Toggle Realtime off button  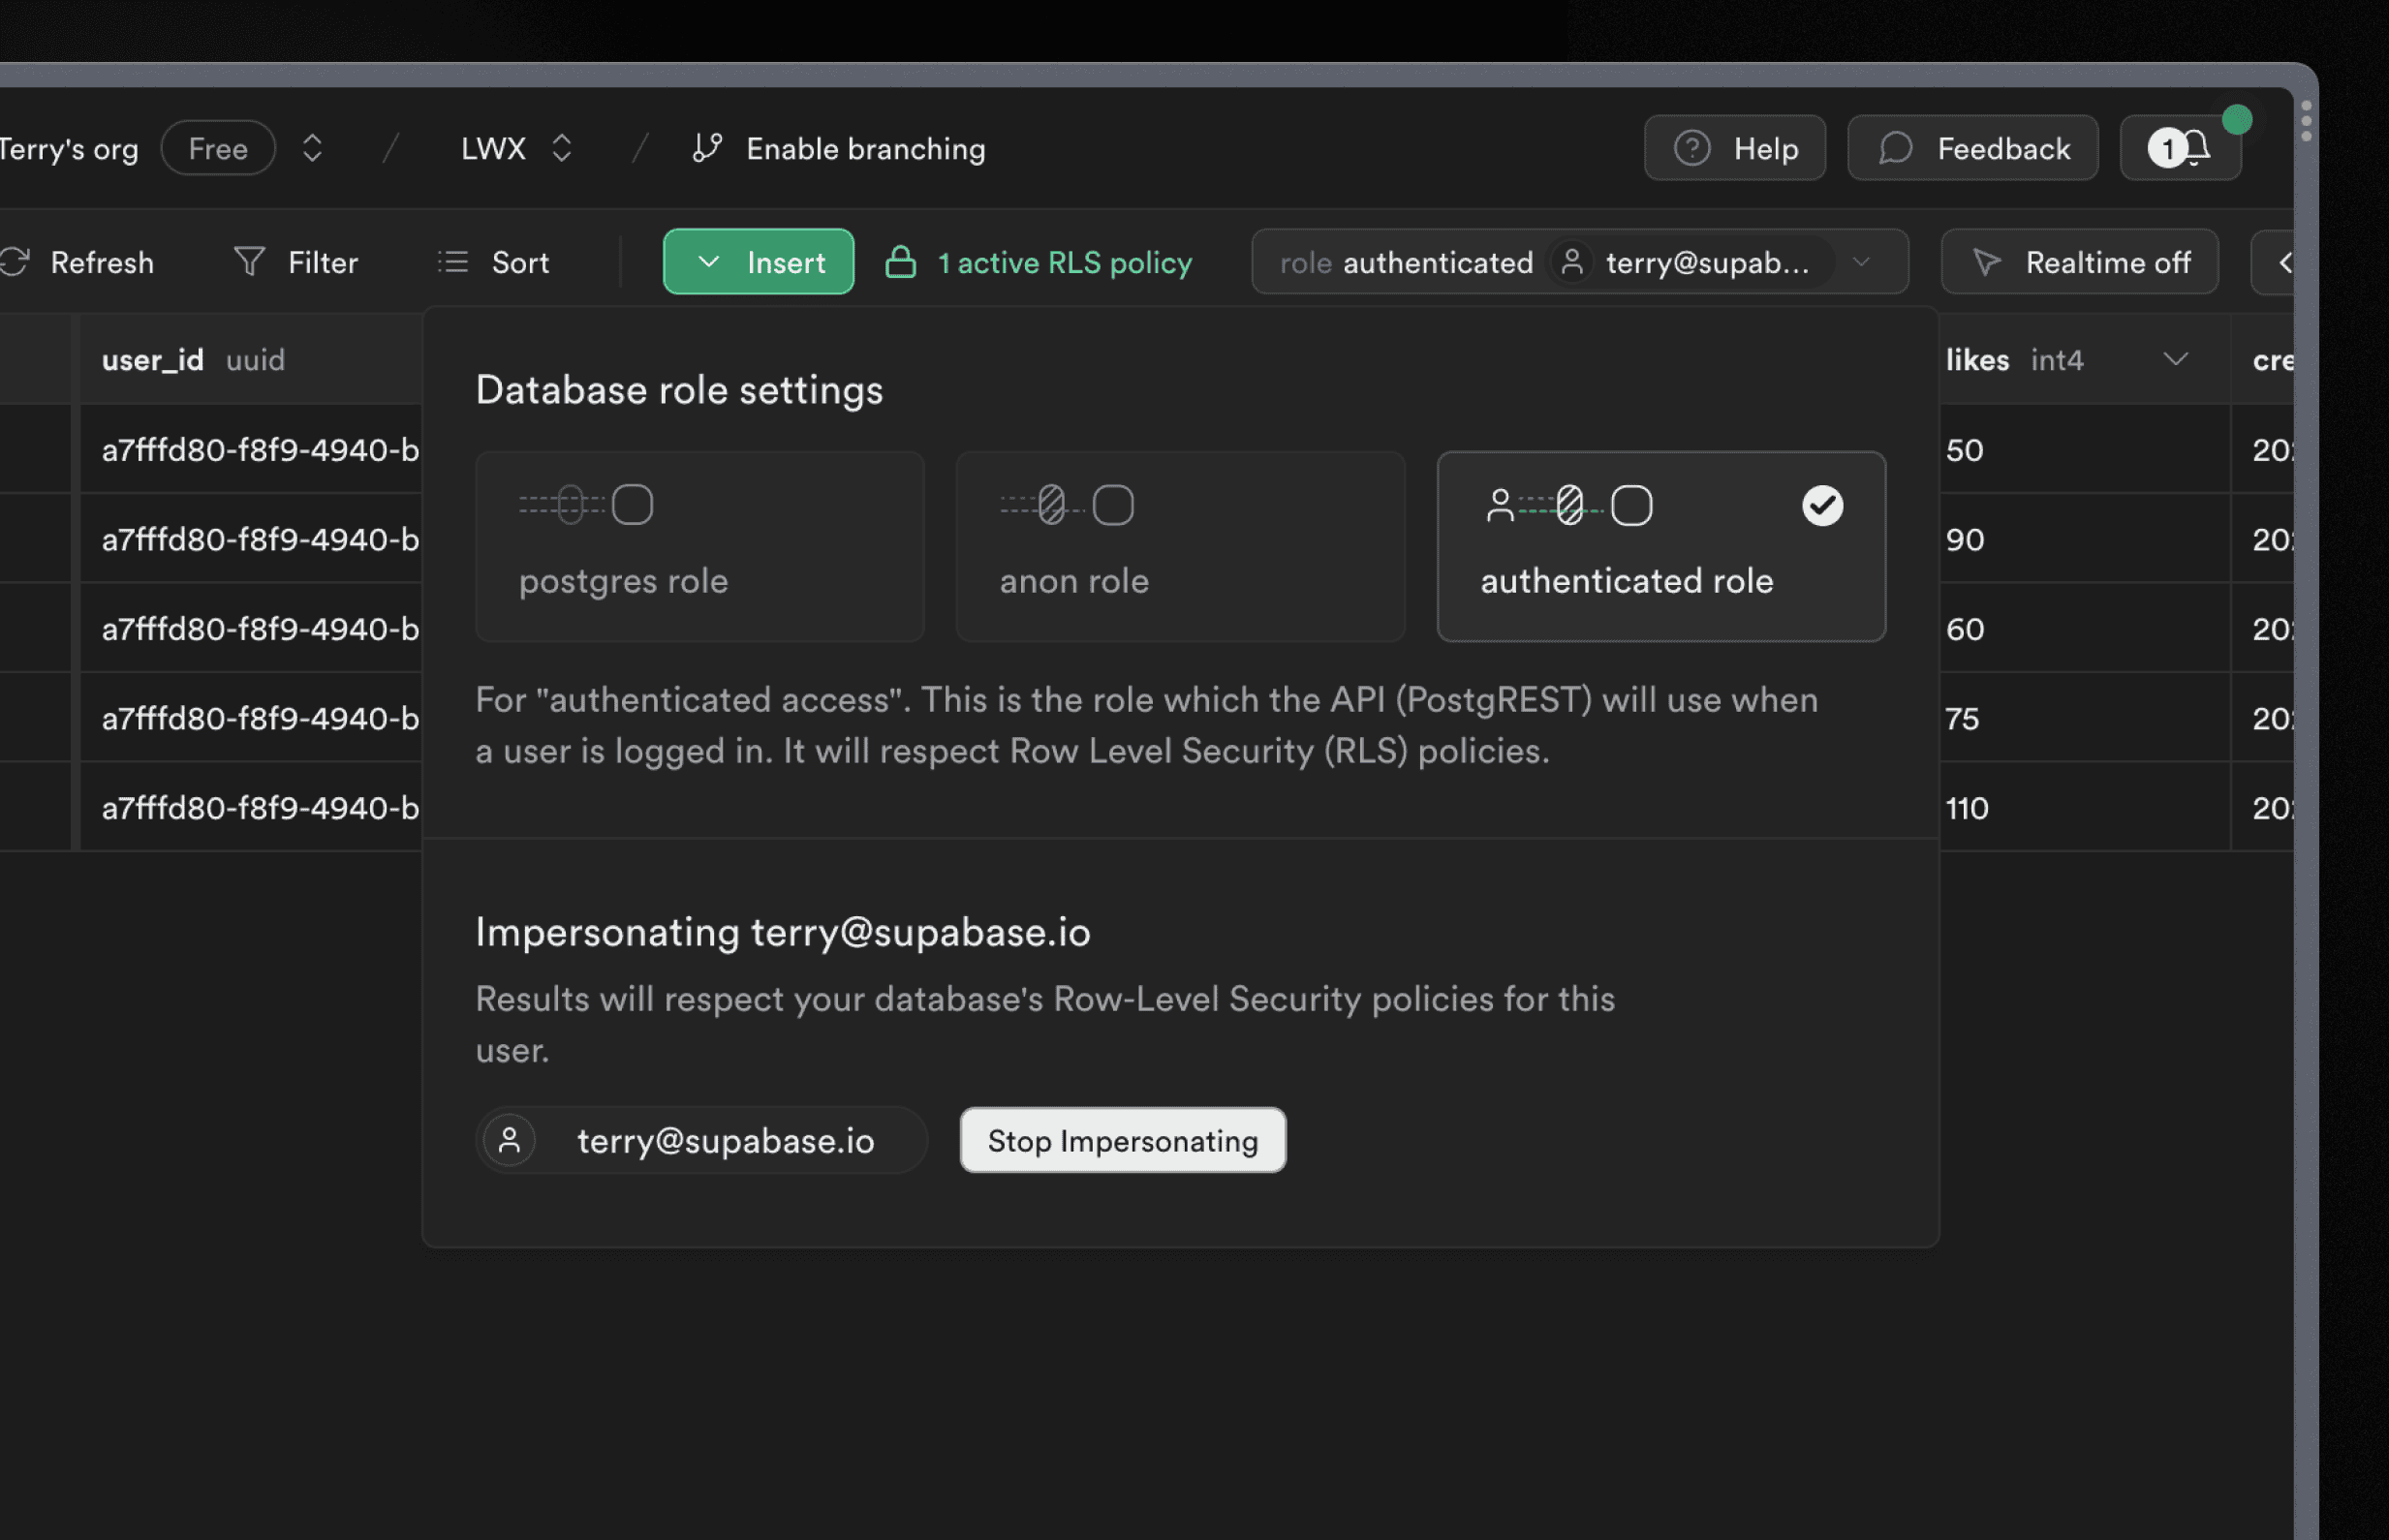[2078, 262]
